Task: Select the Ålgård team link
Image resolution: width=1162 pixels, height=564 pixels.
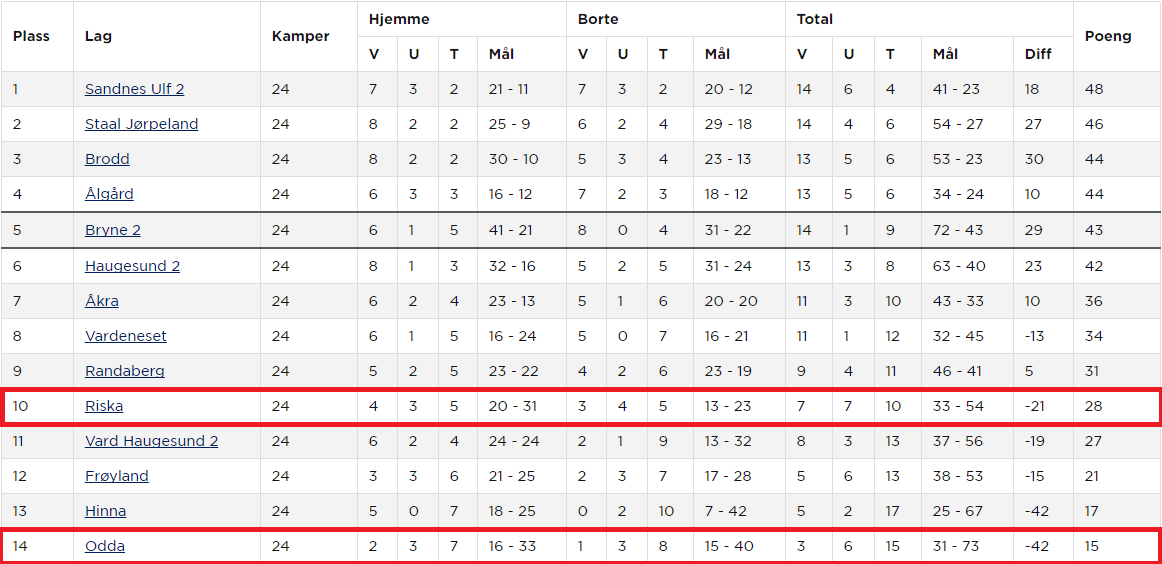Action: point(109,194)
